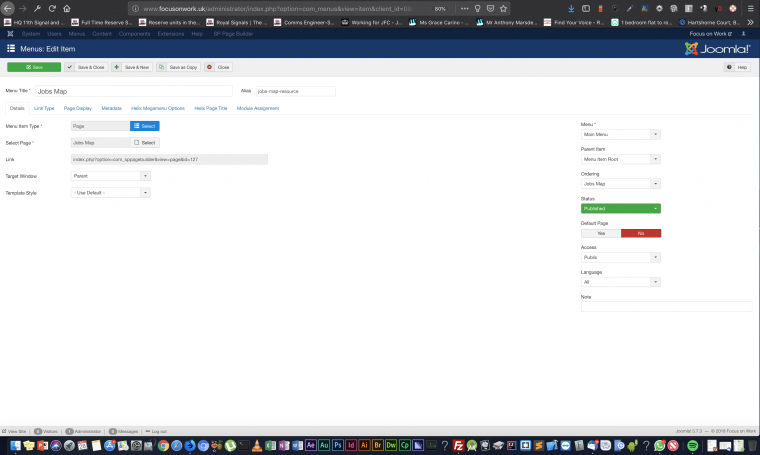Switch to the Page Display tab
Viewport: 760px width, 455px height.
[x=78, y=108]
